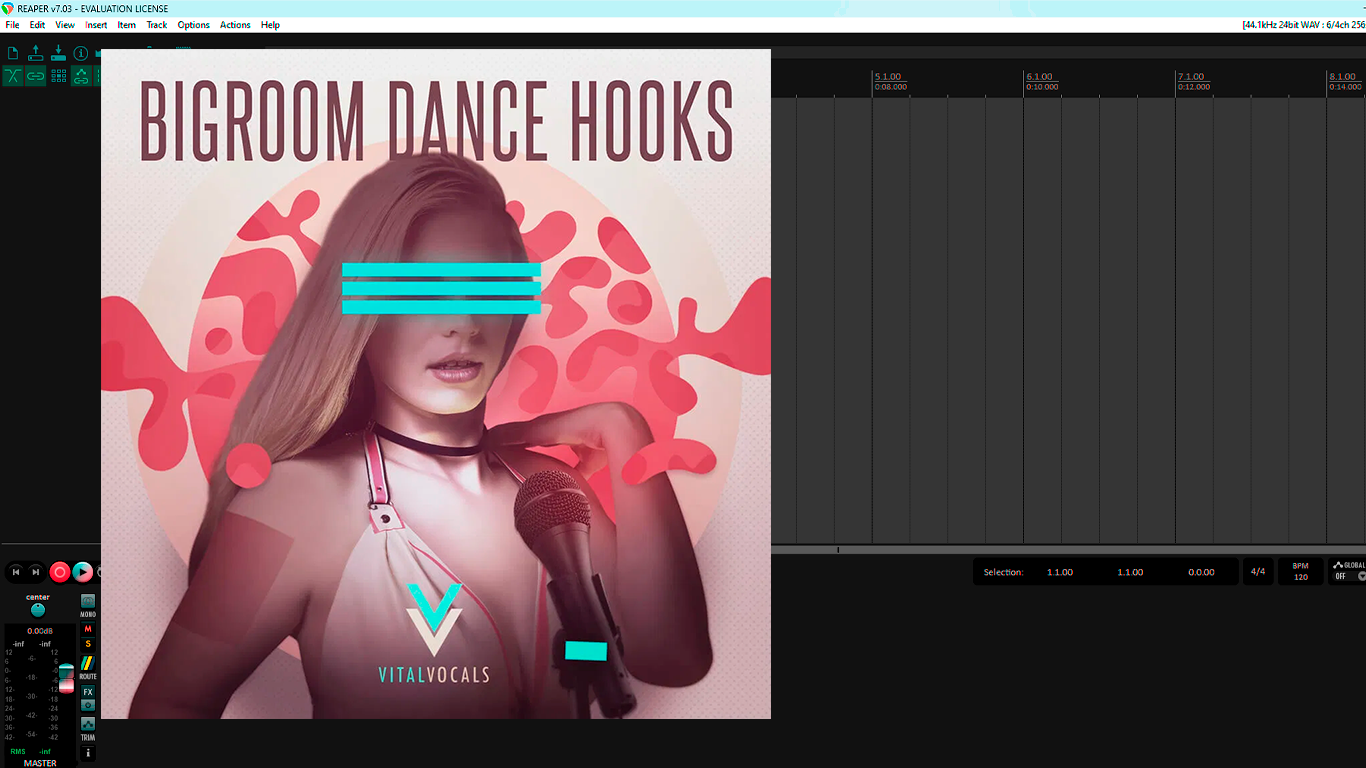The height and width of the screenshot is (768, 1366).
Task: Click the 4/4 time signature box
Action: coord(1258,572)
